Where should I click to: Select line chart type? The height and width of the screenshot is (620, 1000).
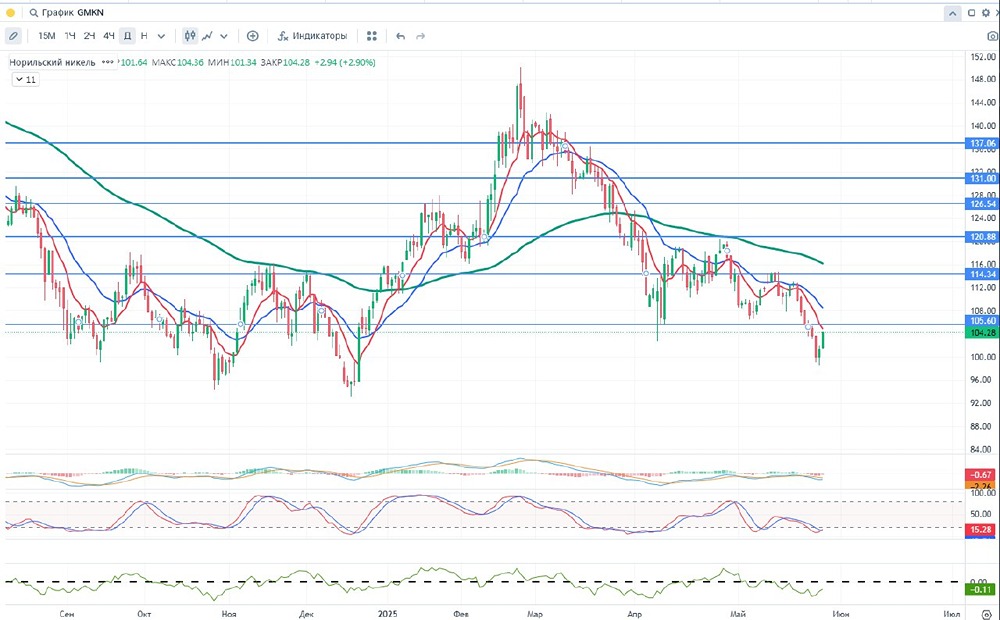coord(207,36)
